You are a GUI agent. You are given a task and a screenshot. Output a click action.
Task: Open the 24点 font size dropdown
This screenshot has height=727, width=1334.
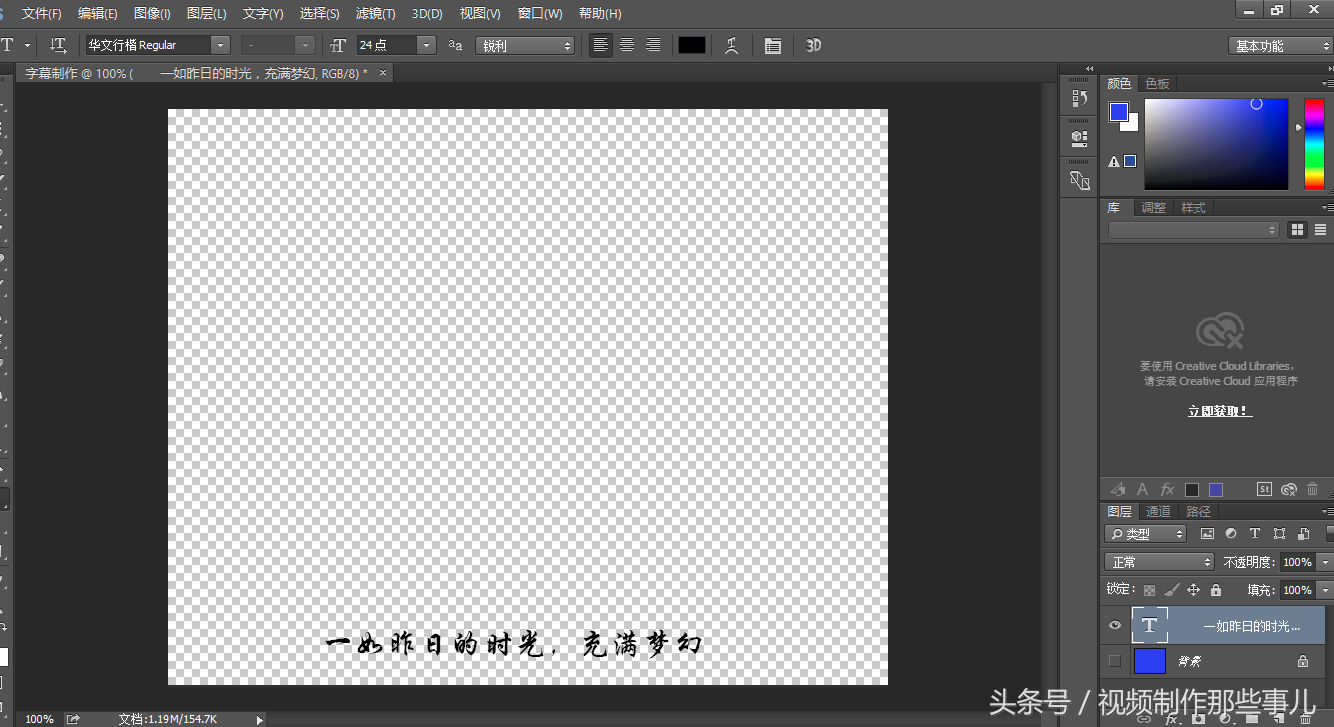click(427, 45)
